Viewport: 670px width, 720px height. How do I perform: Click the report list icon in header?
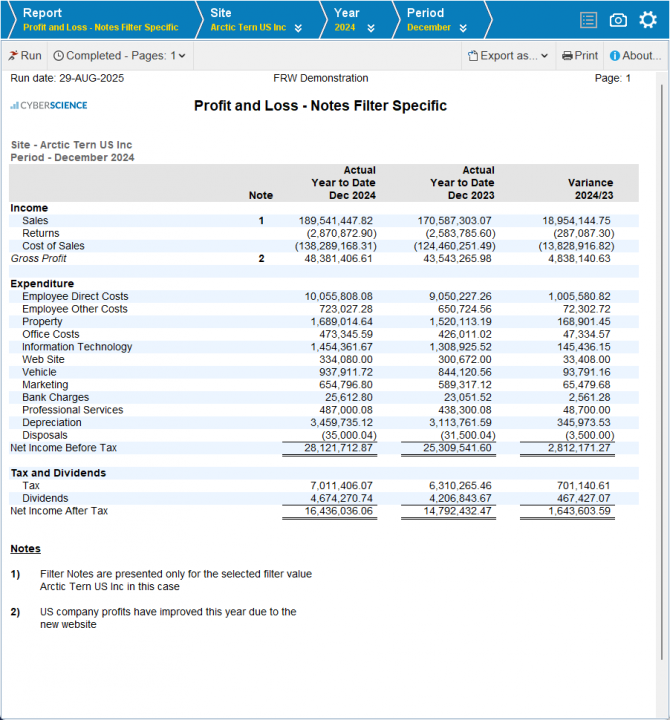click(589, 20)
